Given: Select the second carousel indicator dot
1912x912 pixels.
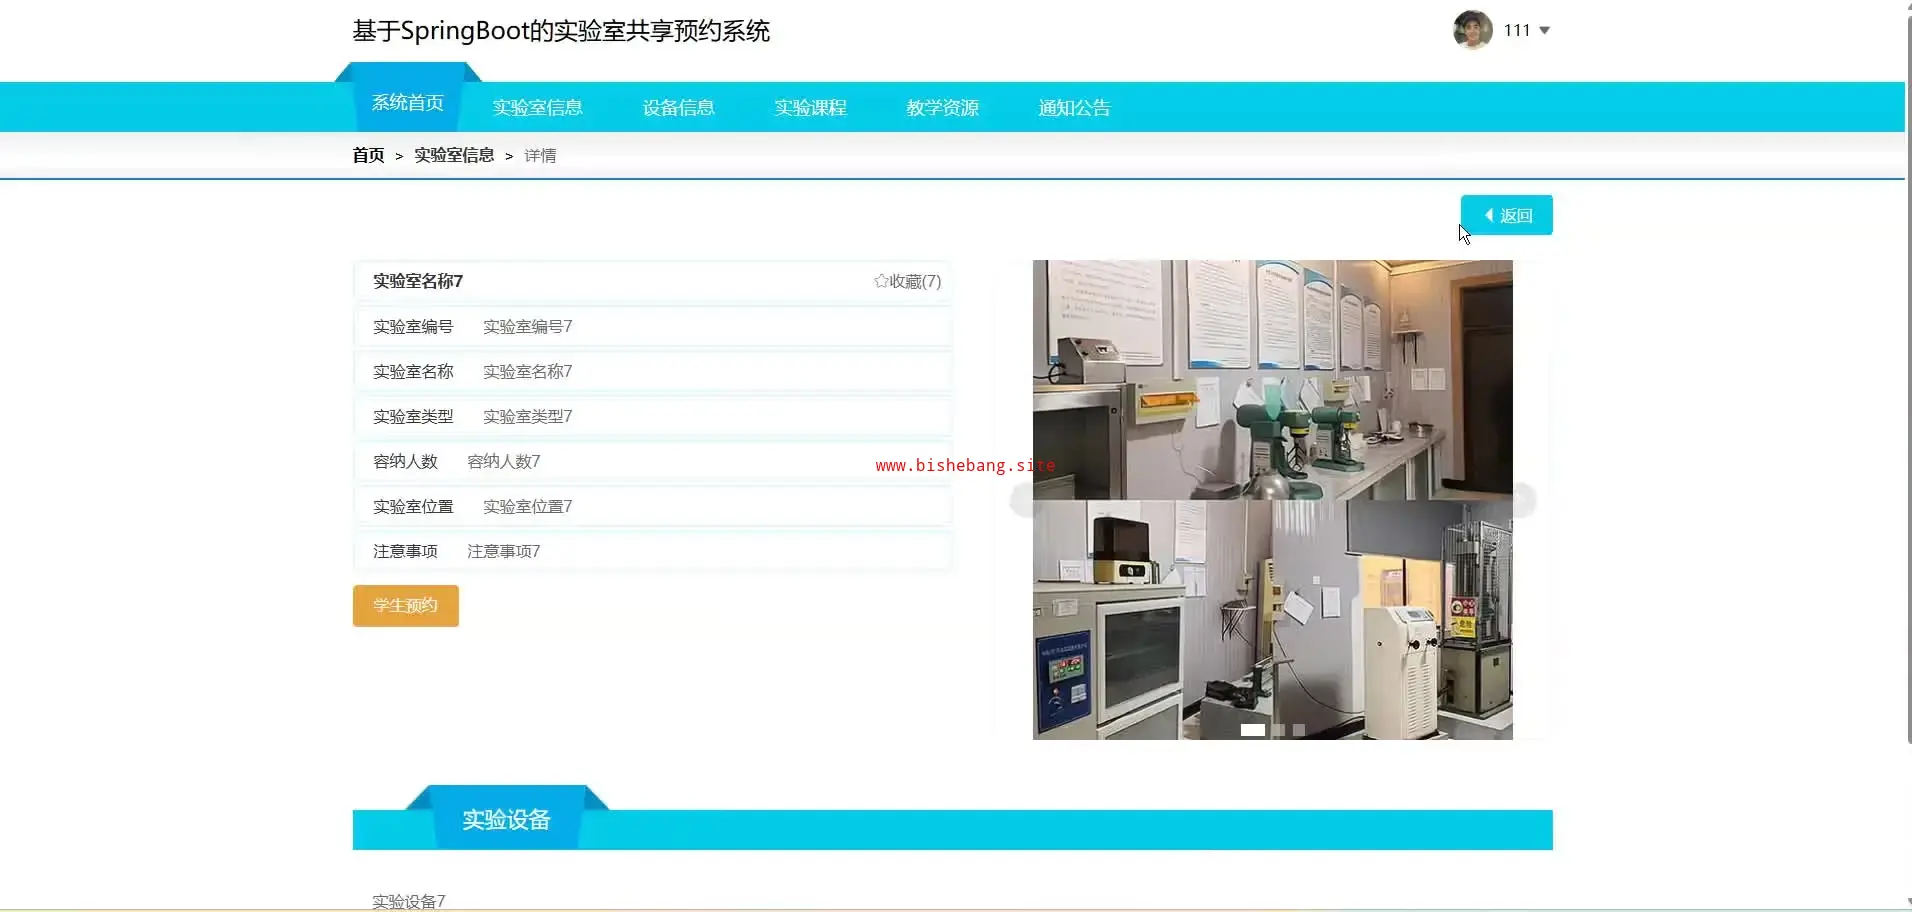Looking at the screenshot, I should [x=1278, y=730].
